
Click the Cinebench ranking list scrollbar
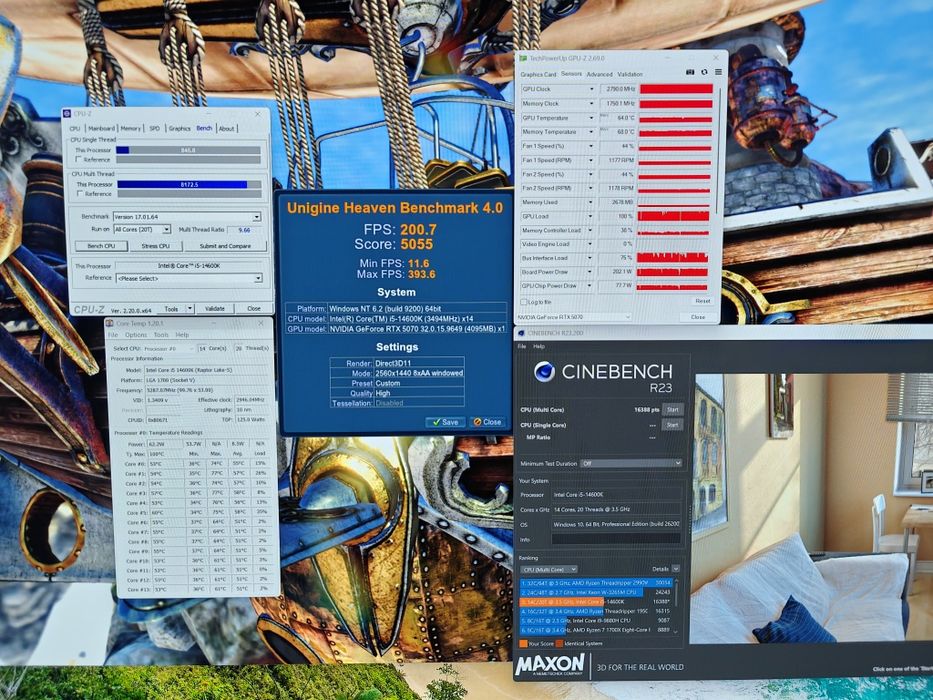tap(676, 606)
